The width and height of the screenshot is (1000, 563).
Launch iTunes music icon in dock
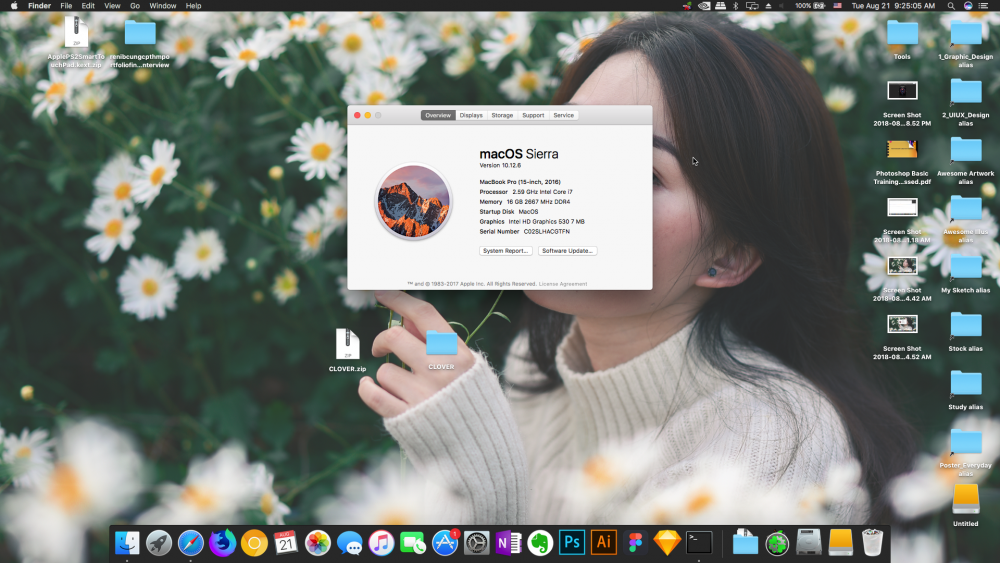point(381,543)
